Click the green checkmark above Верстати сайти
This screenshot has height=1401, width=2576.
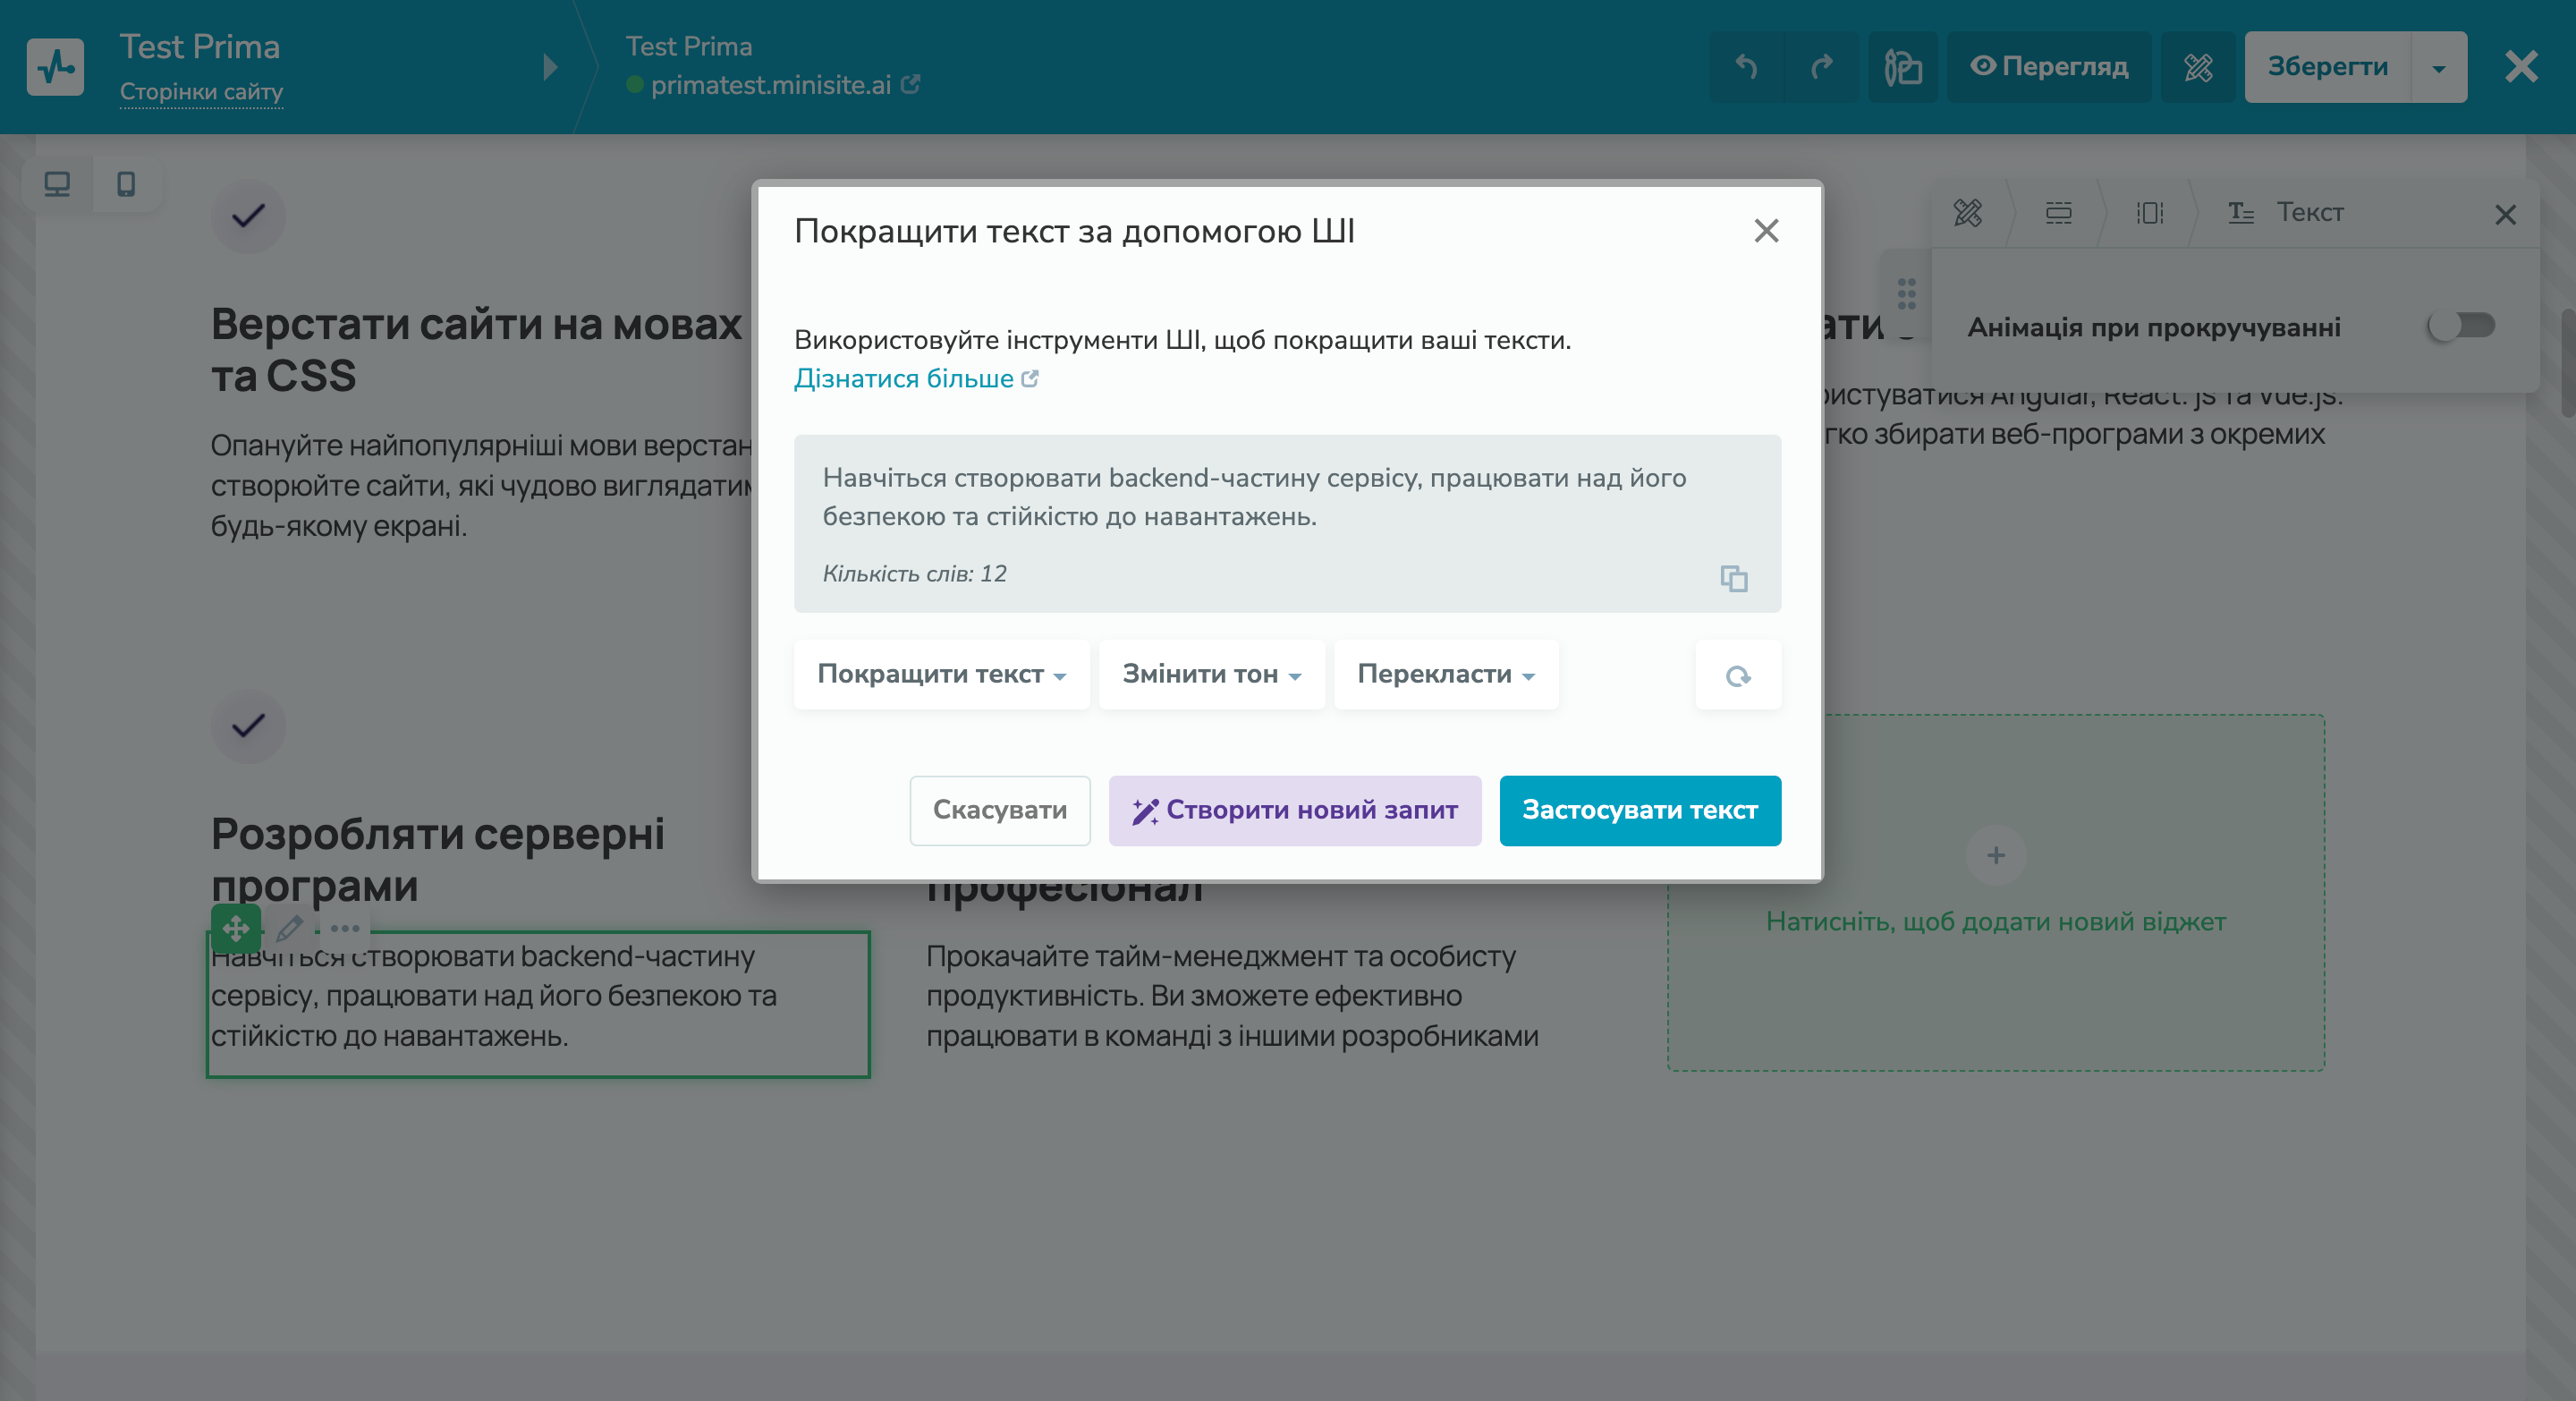point(248,216)
